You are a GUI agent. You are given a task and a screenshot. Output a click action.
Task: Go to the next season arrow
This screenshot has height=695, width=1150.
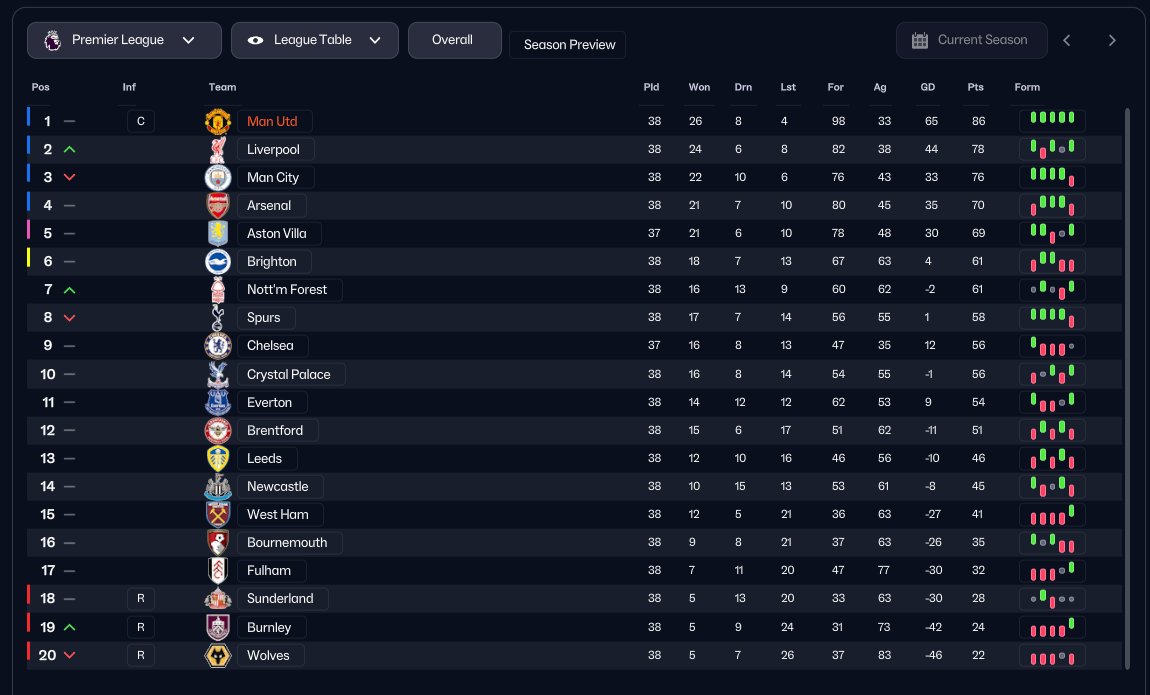click(x=1112, y=40)
